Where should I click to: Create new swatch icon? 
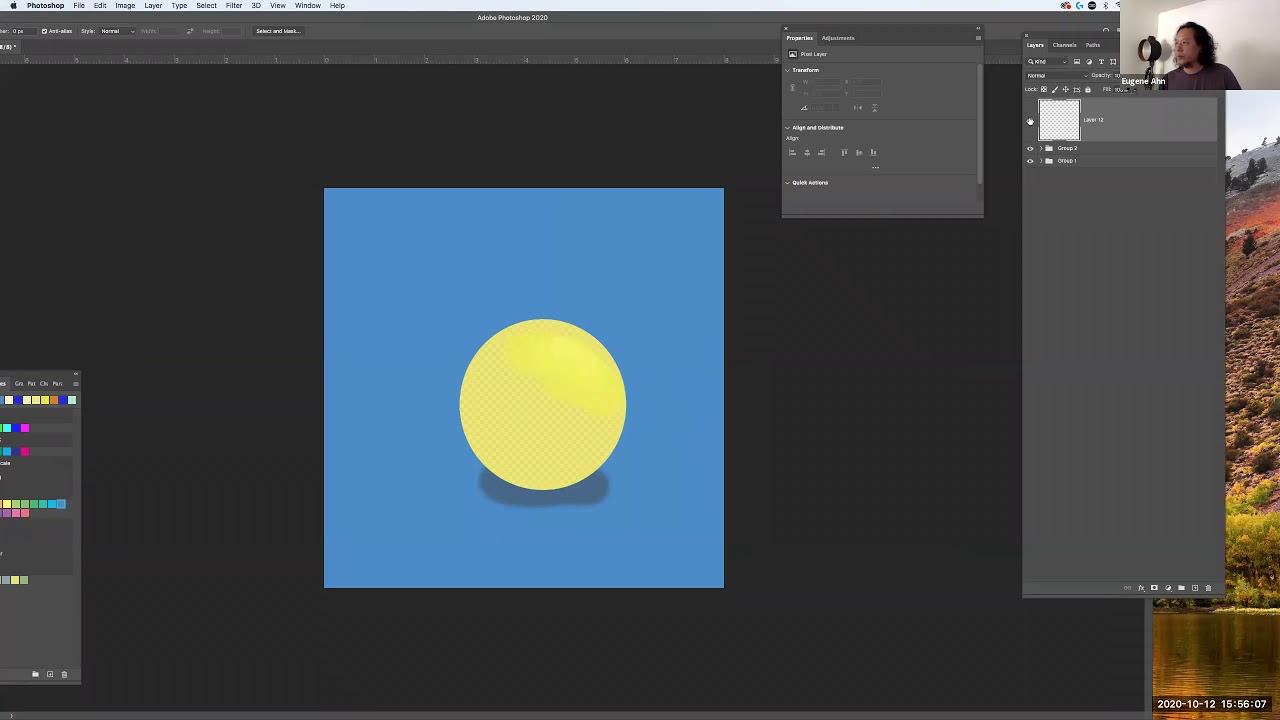click(50, 674)
